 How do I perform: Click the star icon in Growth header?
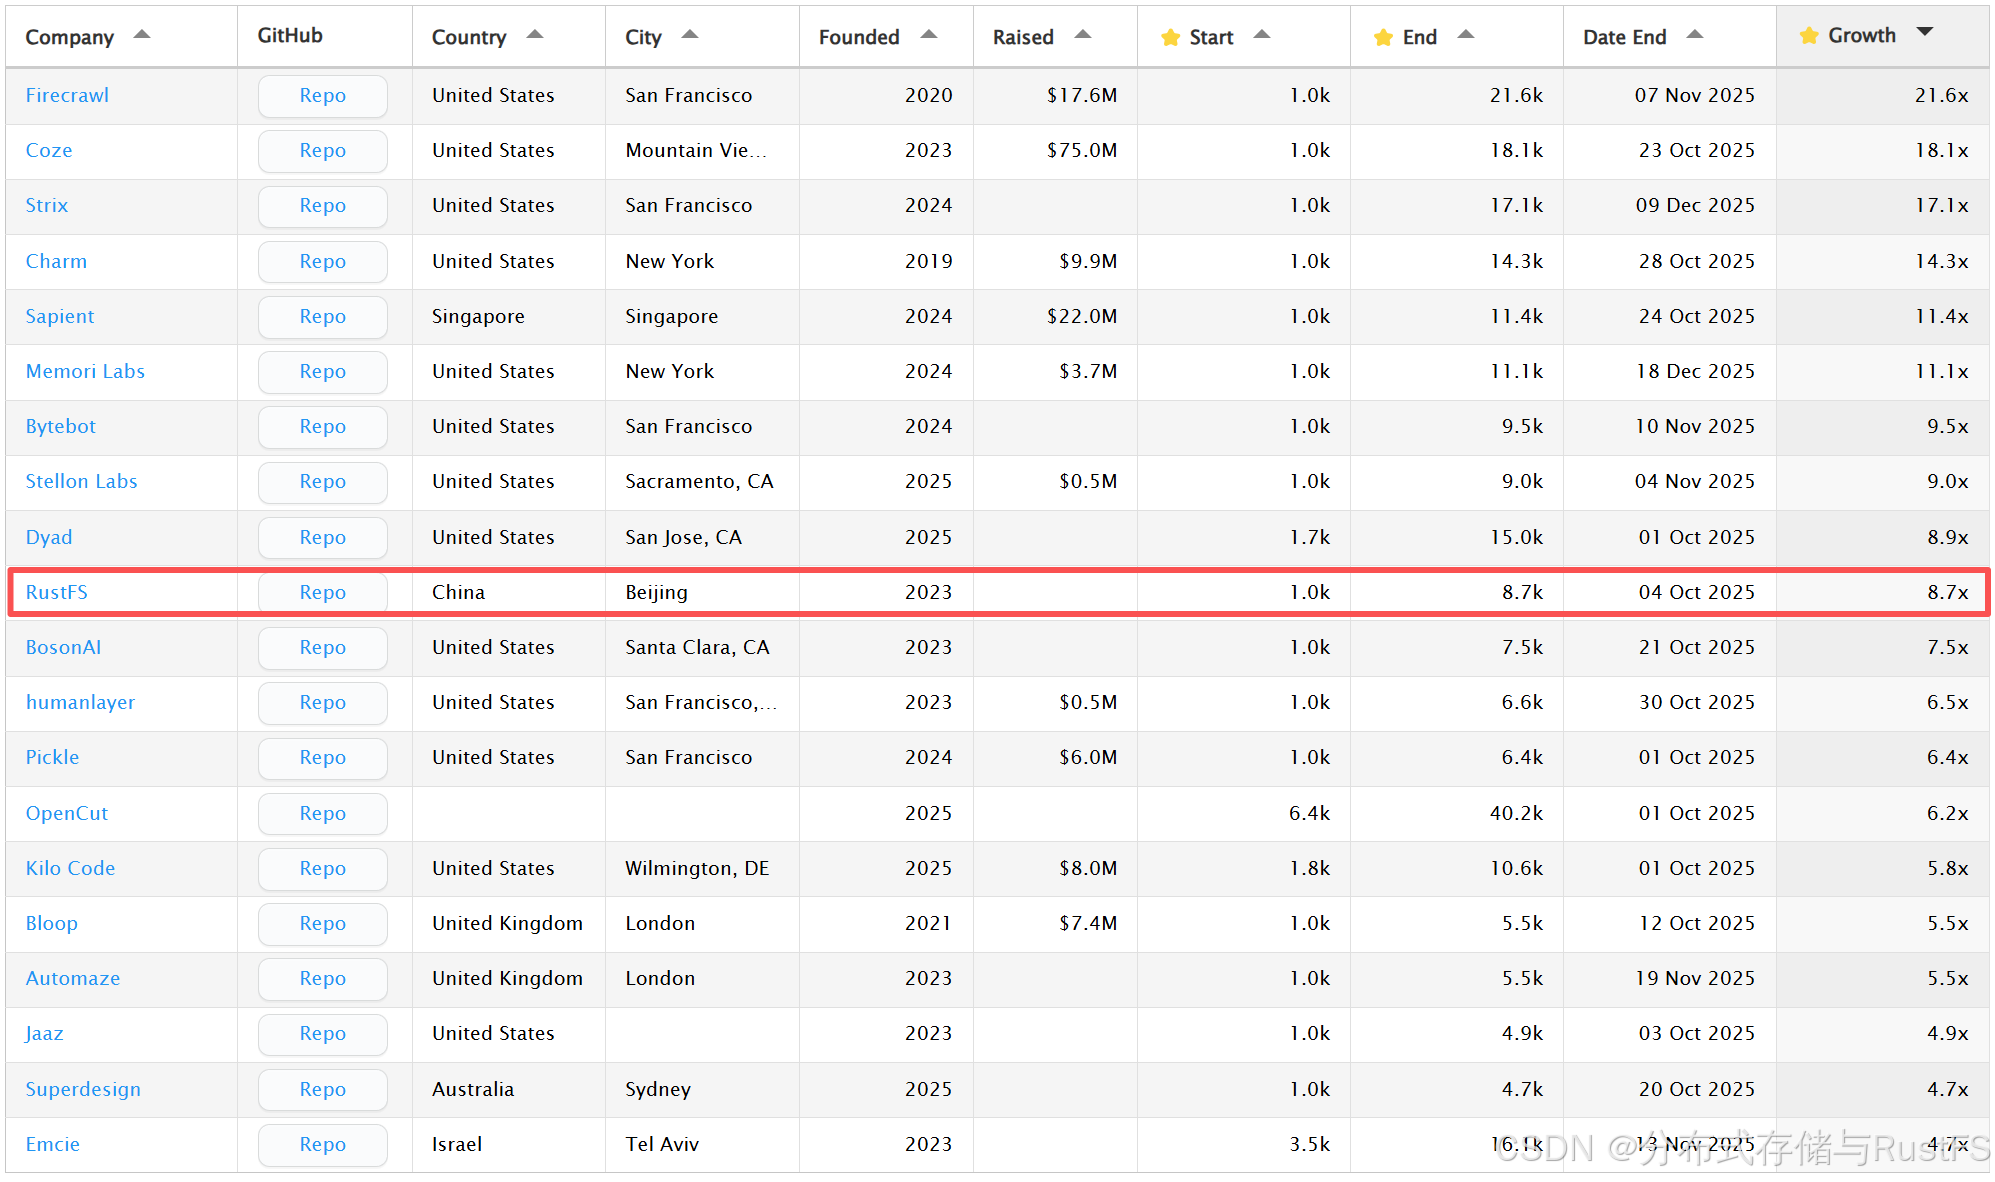point(1809,36)
